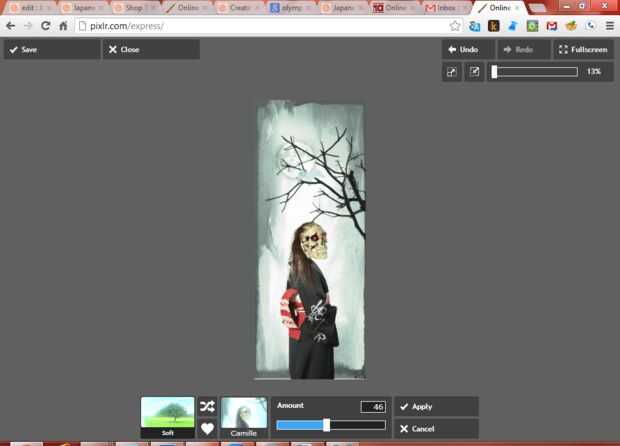The image size is (620, 446).
Task: Open the blue translate extension icon
Action: pos(474,26)
